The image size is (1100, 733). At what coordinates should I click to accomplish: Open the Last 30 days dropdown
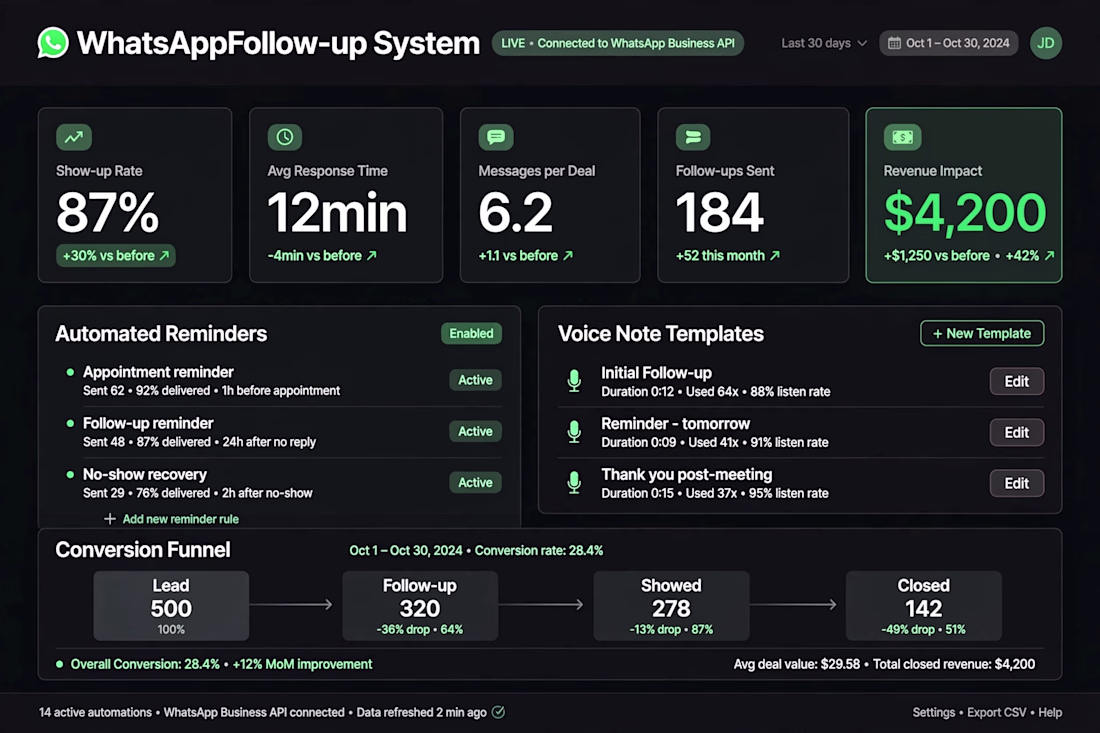click(x=824, y=43)
